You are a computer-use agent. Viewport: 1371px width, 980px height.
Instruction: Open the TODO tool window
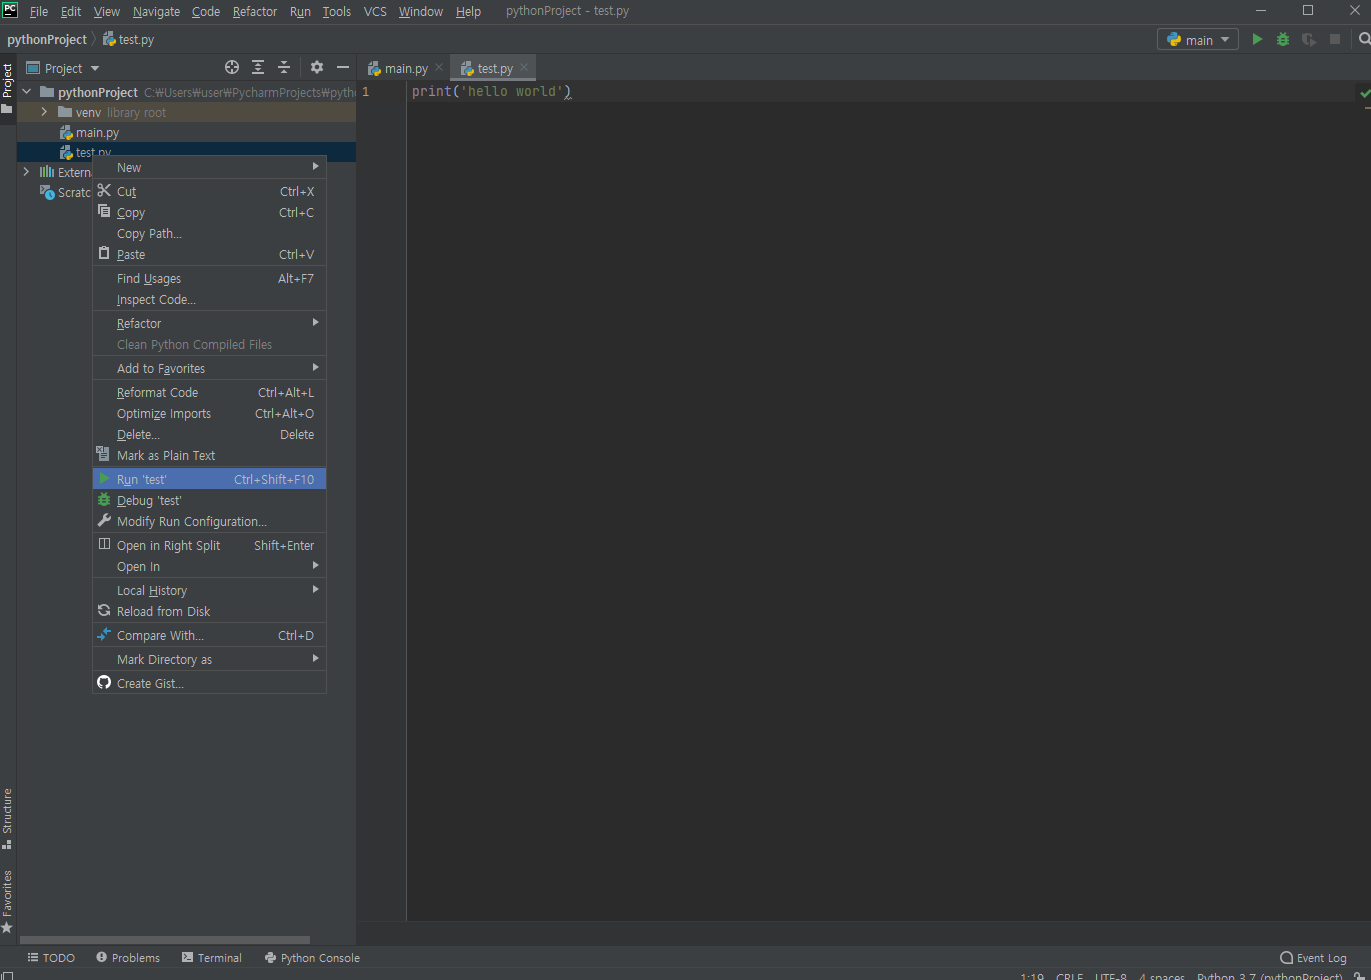(x=51, y=958)
